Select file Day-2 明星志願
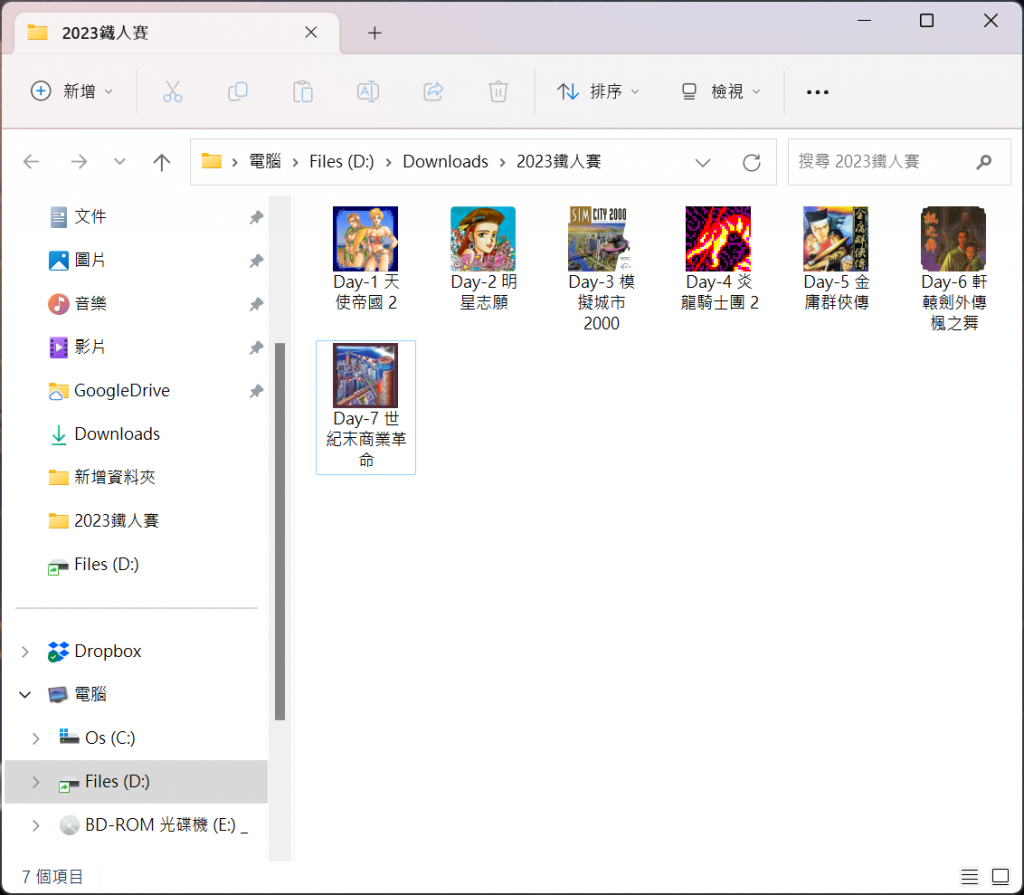Viewport: 1024px width, 895px height. 483,259
